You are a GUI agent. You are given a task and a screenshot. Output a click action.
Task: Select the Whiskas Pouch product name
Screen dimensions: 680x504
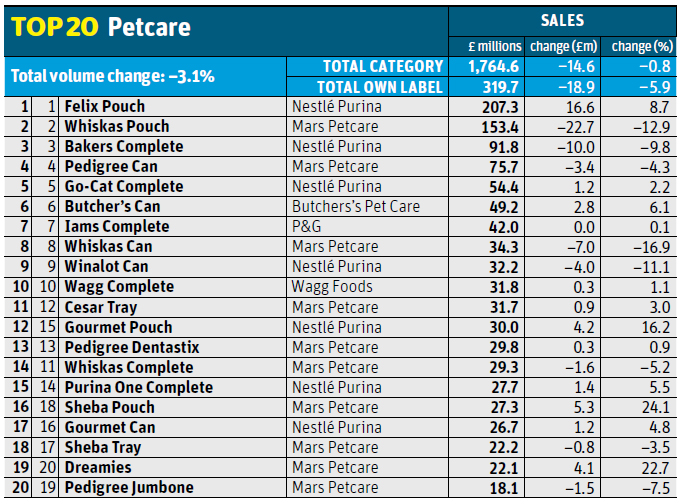[116, 126]
